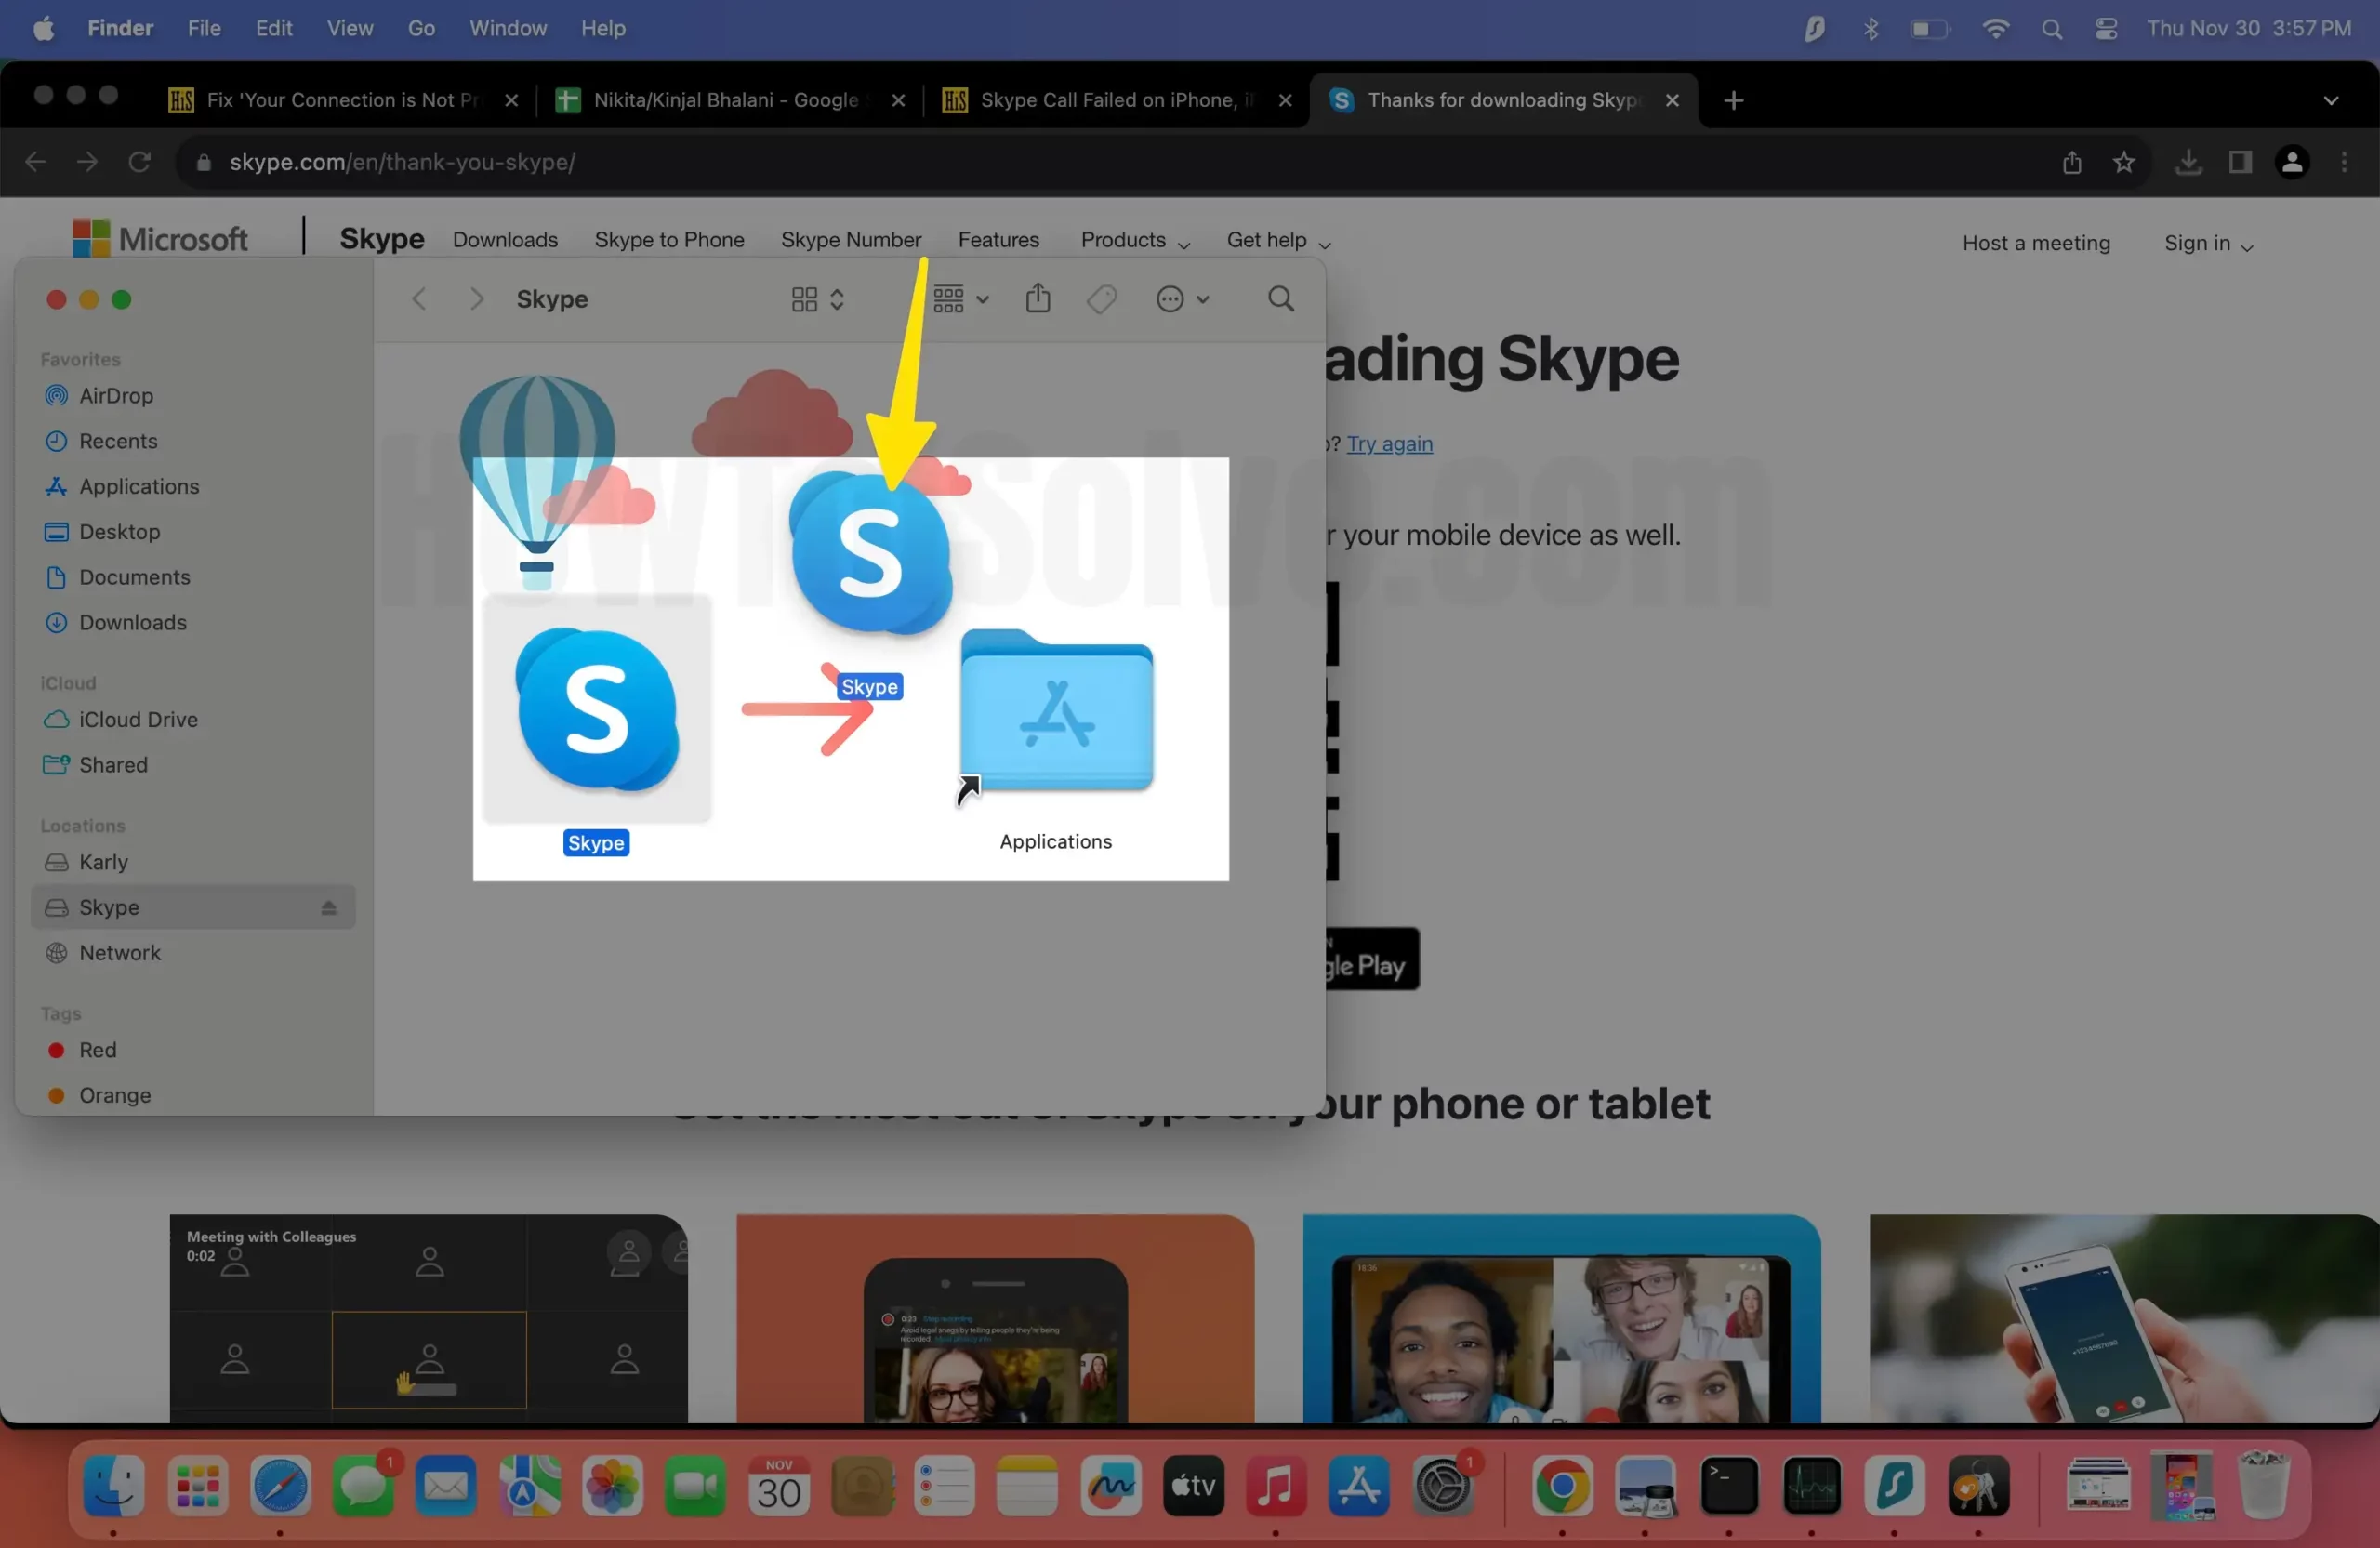The image size is (2380, 1548).
Task: Open the Wi-Fi status menu
Action: click(1995, 29)
